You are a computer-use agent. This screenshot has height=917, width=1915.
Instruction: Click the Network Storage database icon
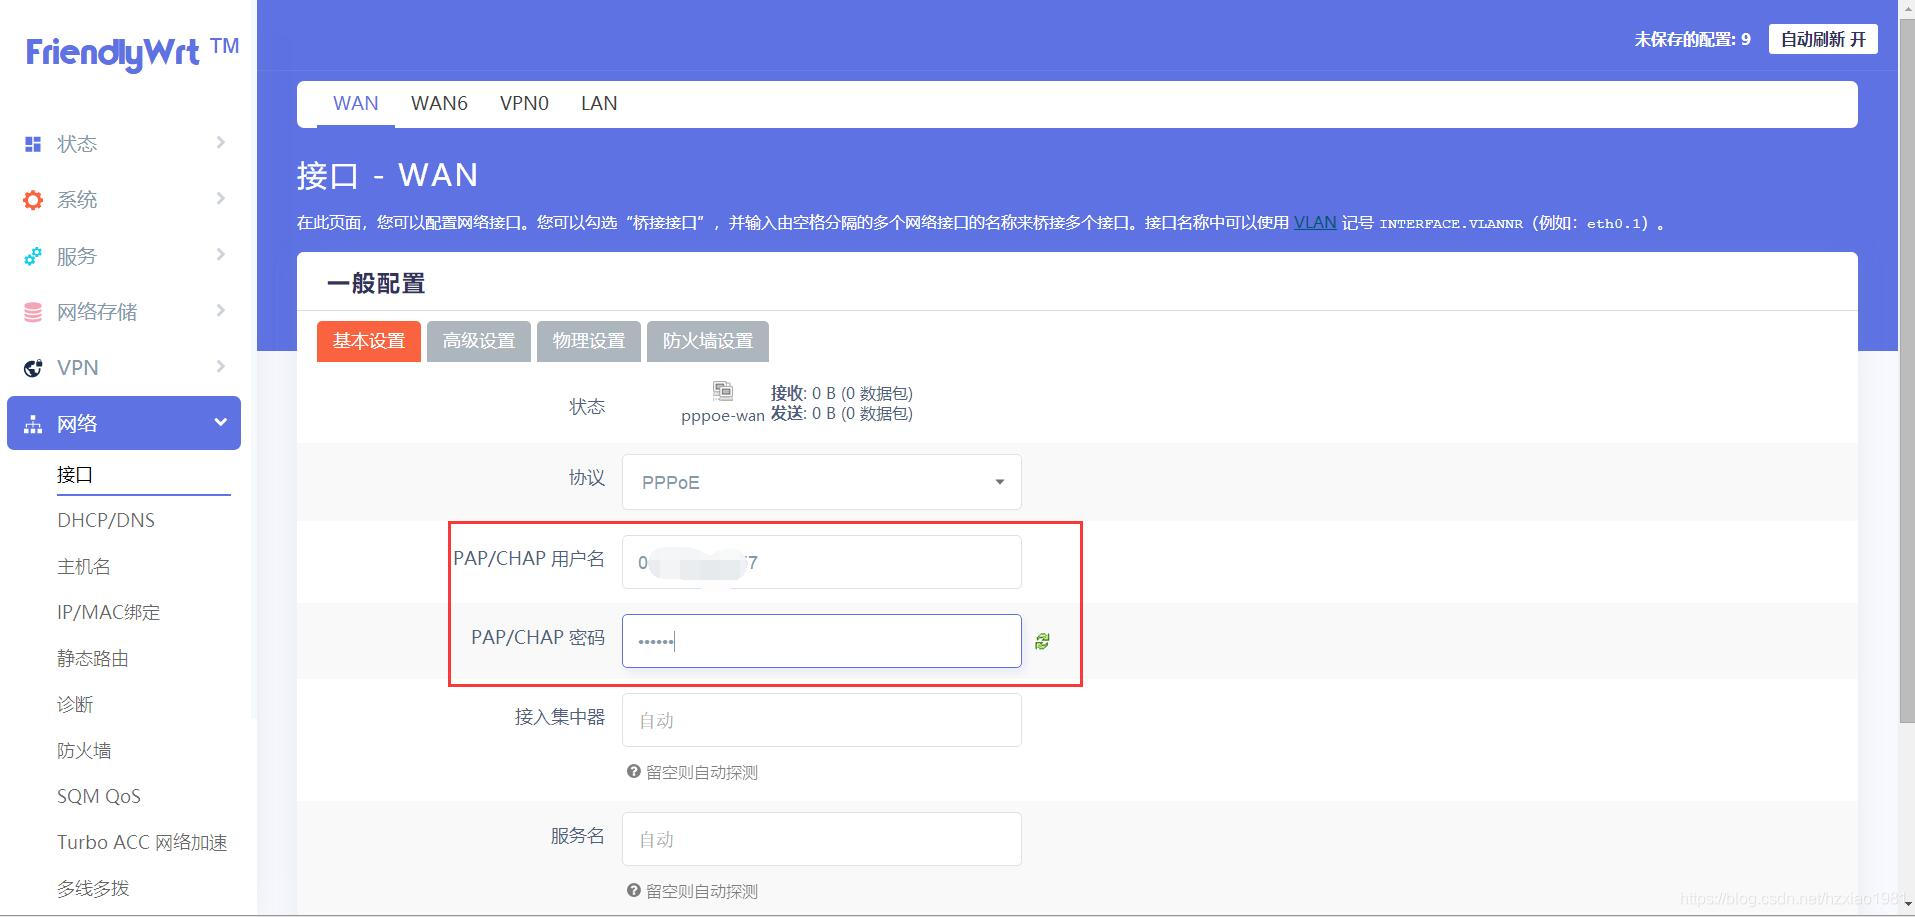[33, 312]
